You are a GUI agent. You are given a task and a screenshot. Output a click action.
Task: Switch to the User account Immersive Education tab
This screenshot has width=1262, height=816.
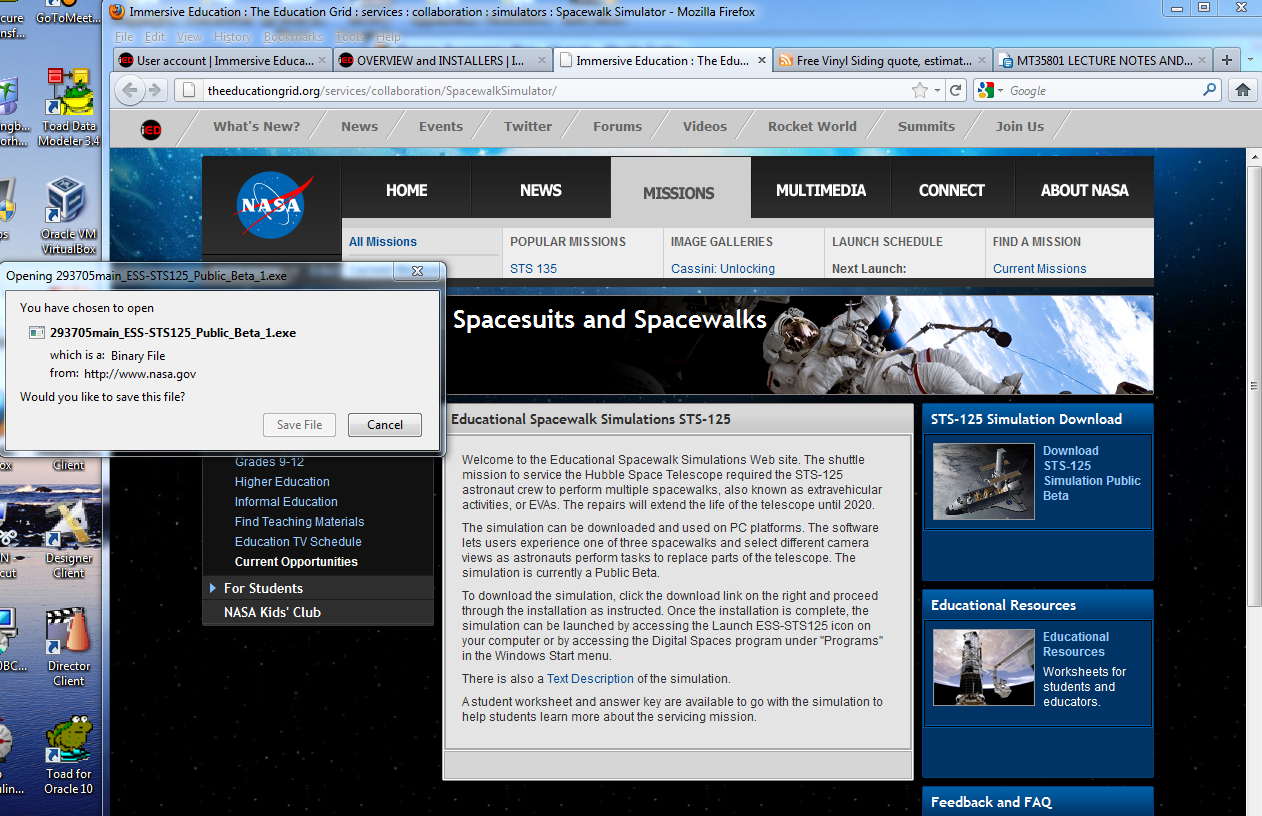click(x=222, y=60)
